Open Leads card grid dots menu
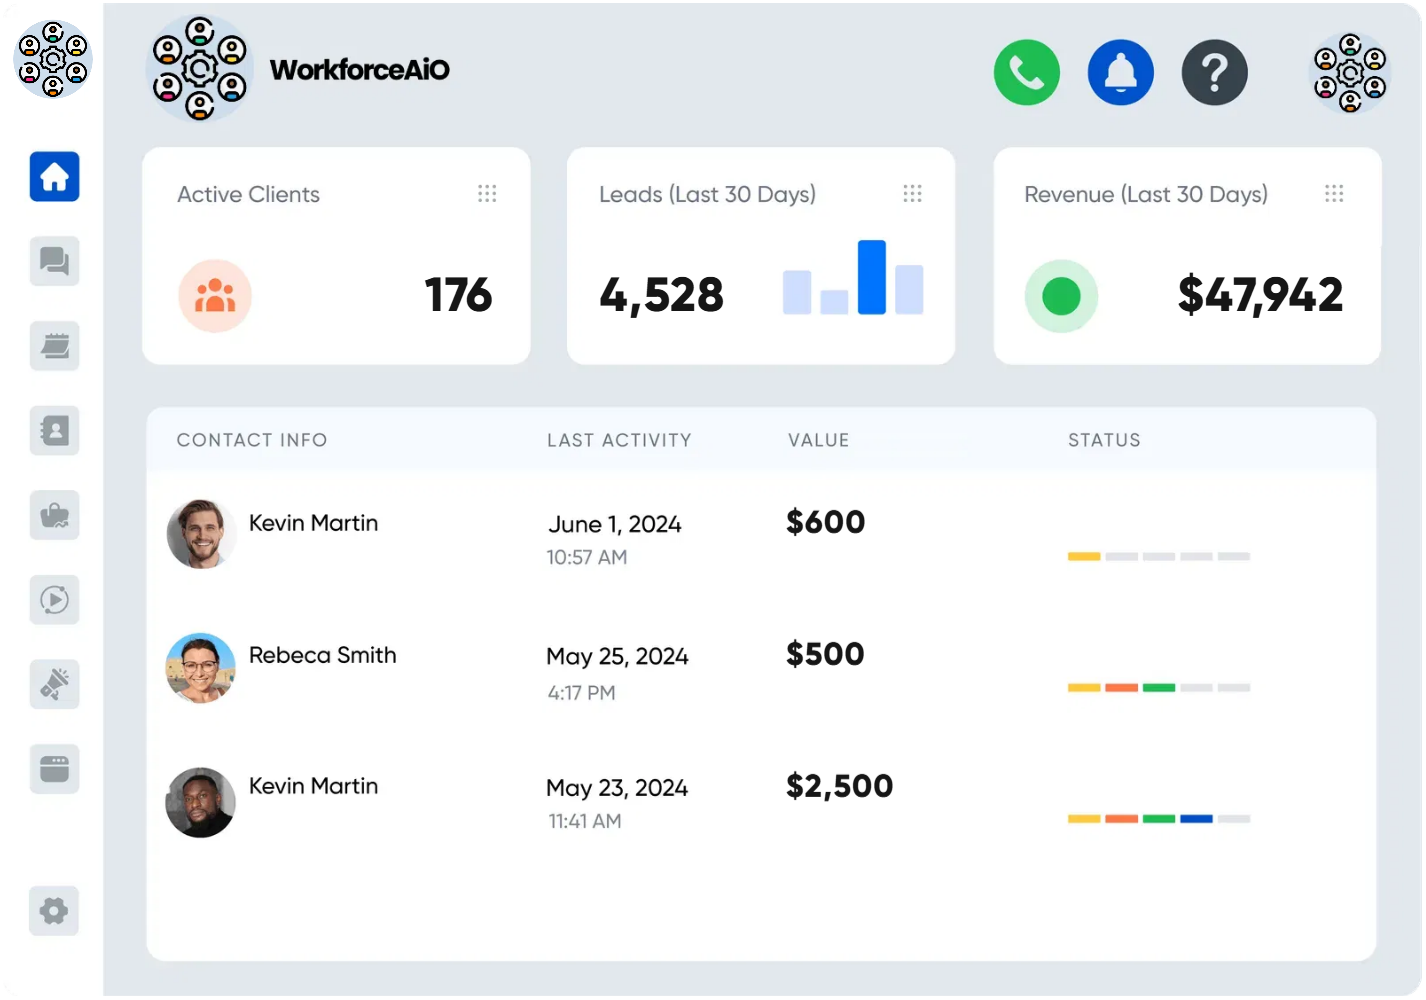 coord(912,194)
